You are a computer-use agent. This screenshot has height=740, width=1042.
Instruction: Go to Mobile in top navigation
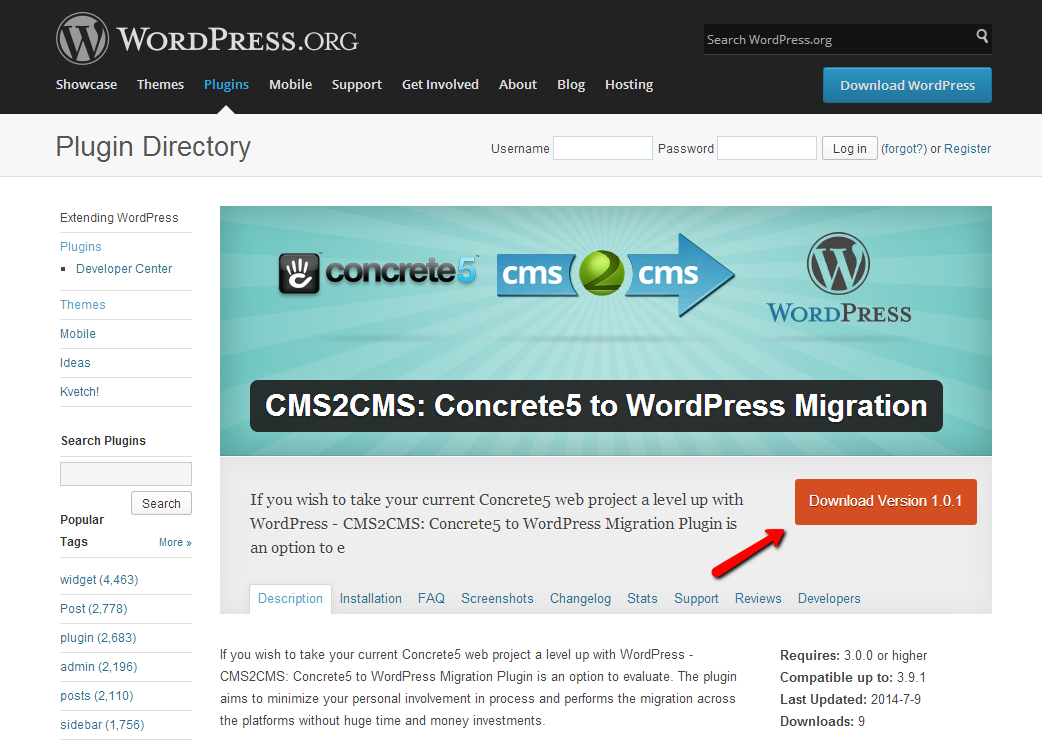click(290, 84)
